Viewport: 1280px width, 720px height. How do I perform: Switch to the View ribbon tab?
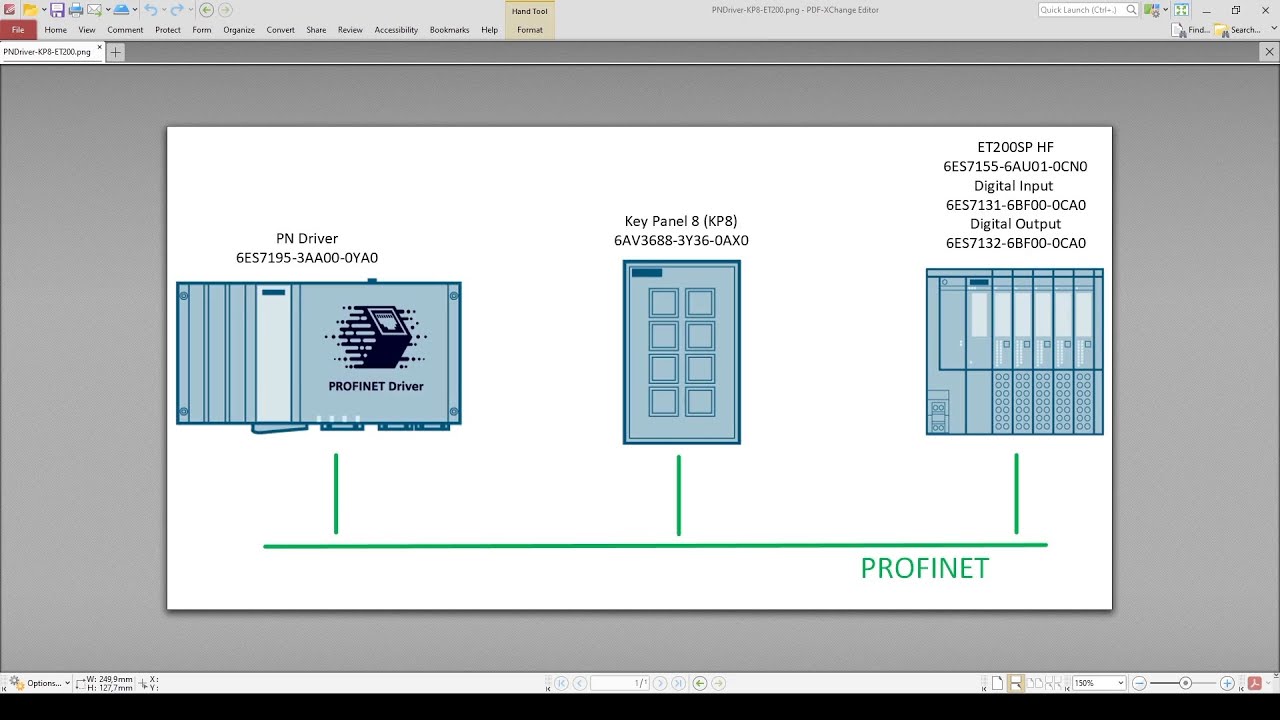87,30
